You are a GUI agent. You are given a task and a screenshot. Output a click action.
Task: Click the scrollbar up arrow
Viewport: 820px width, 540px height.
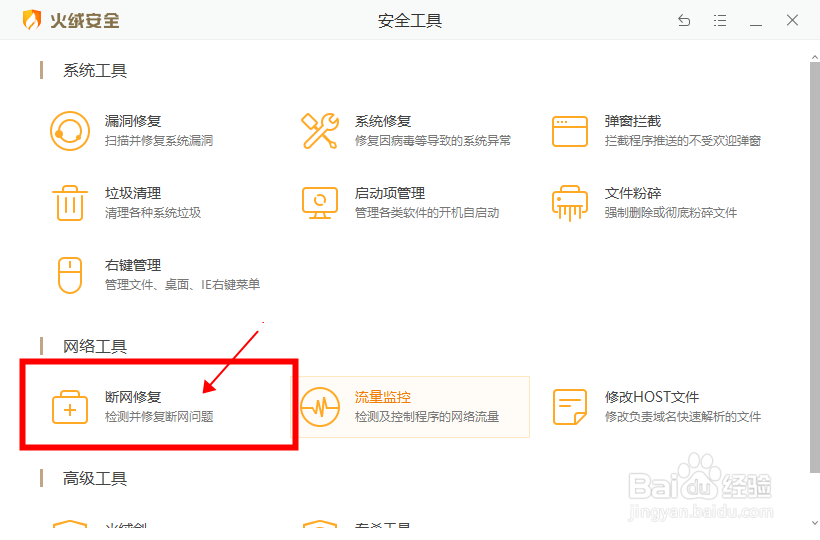point(815,56)
